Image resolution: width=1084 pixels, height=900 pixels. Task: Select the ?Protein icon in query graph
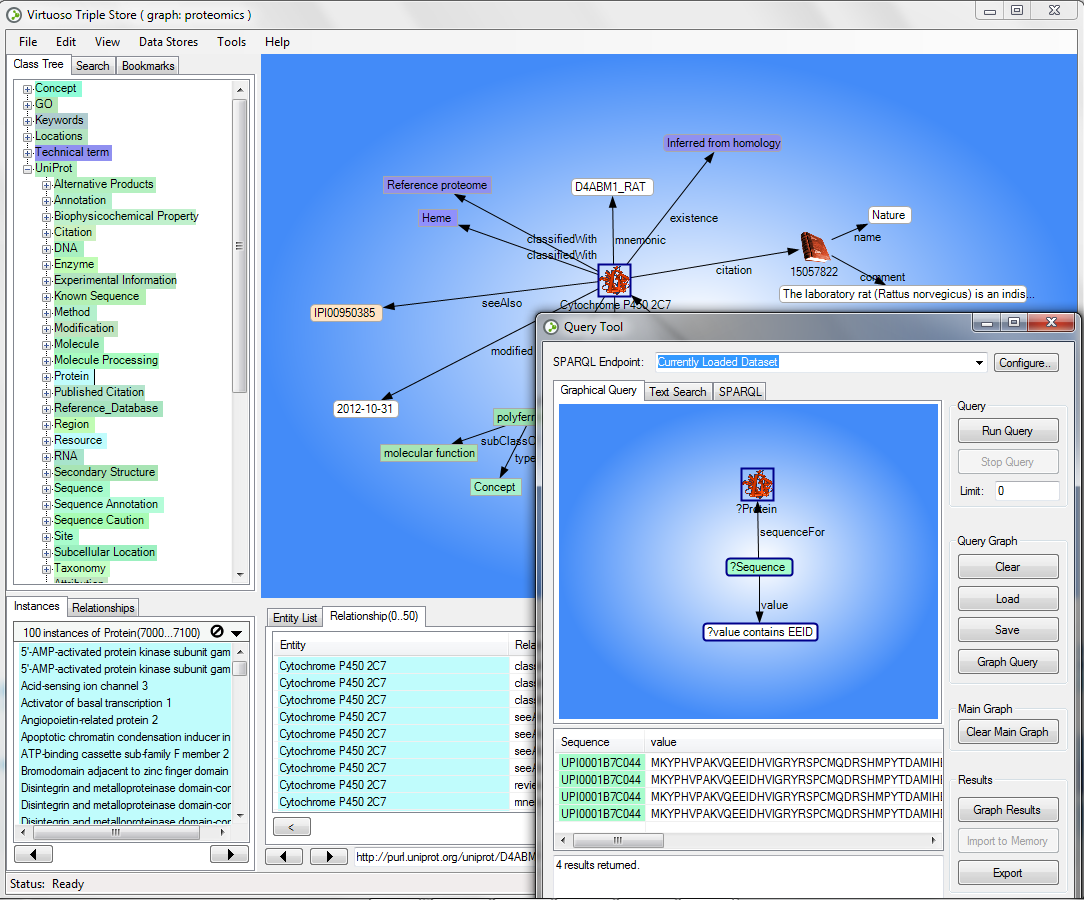tap(757, 485)
